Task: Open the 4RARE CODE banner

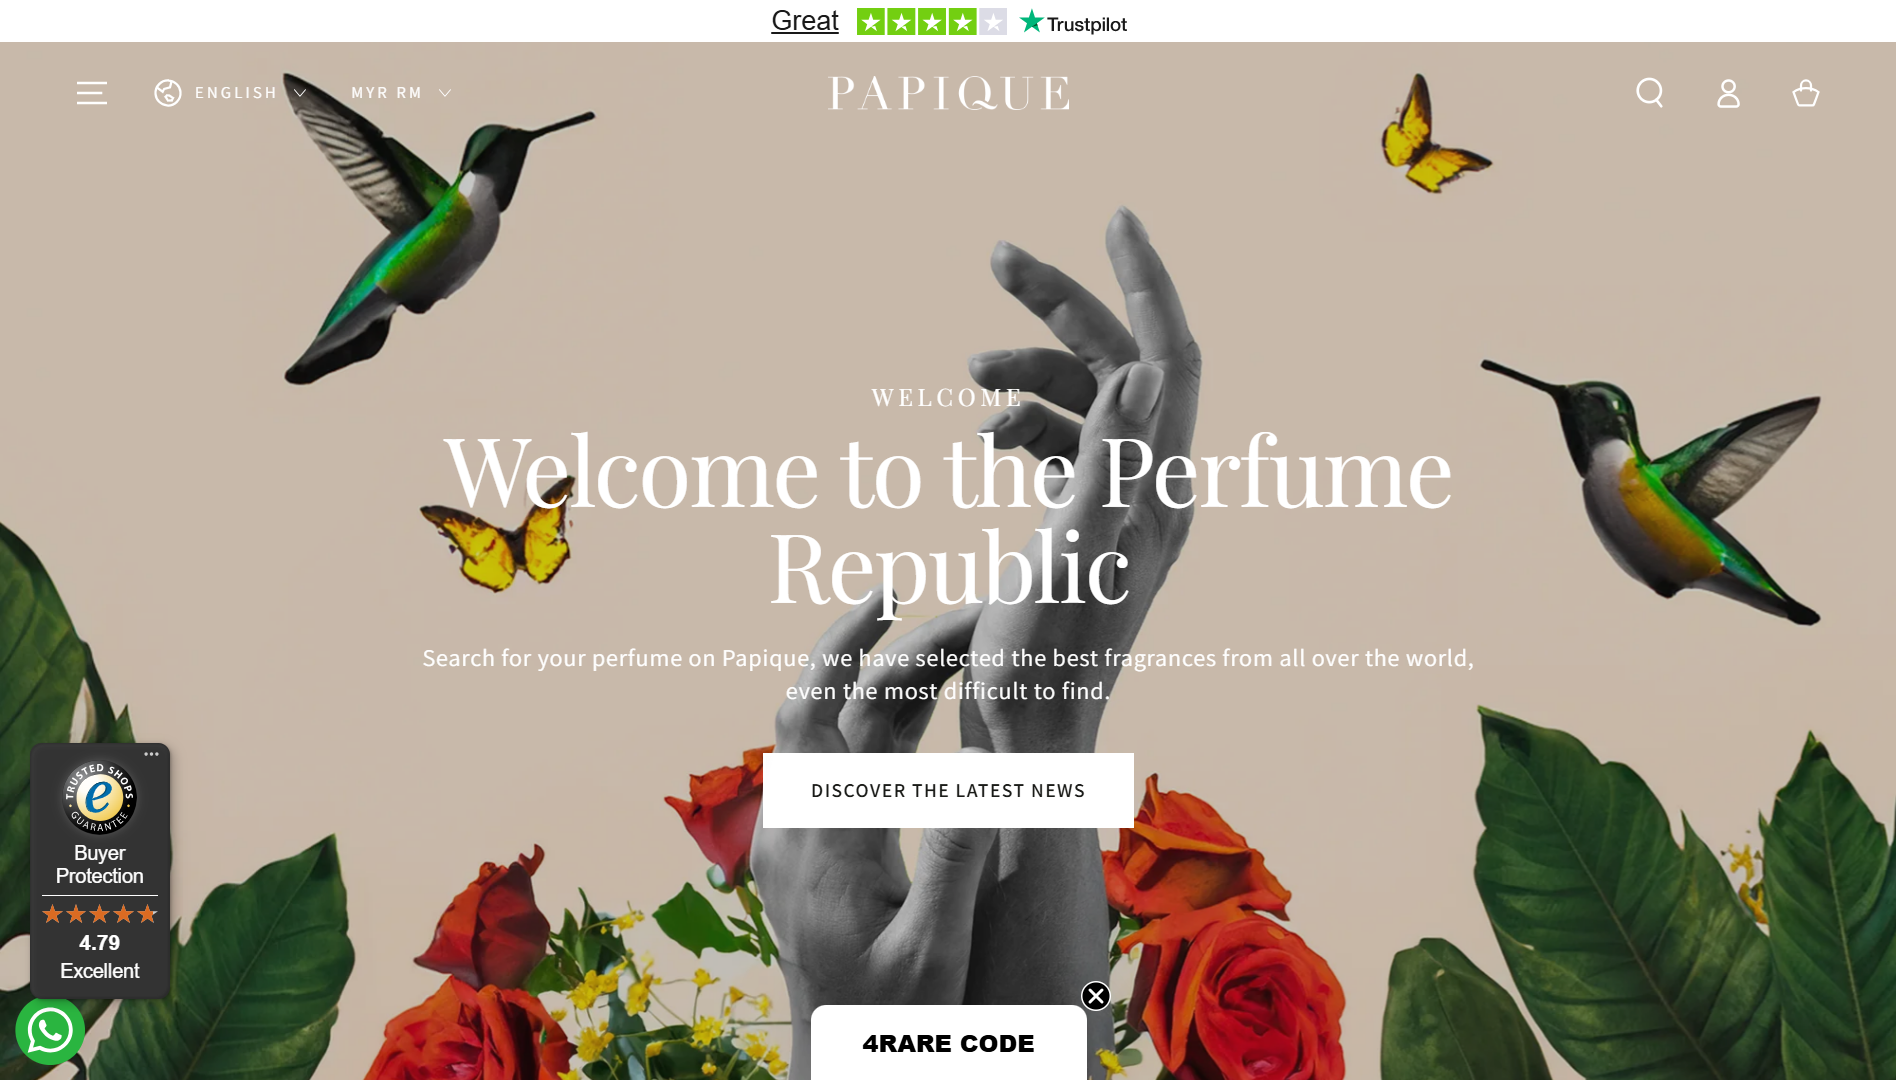Action: click(x=948, y=1043)
